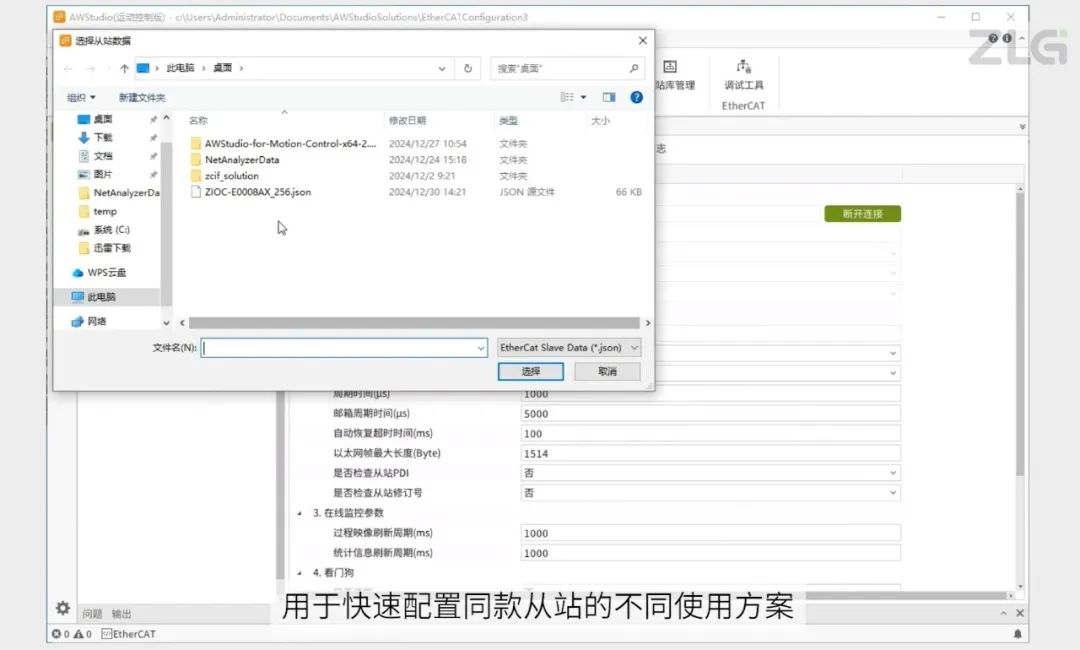Click the back arrow in file dialog
Image resolution: width=1080 pixels, height=650 pixels.
pos(68,68)
